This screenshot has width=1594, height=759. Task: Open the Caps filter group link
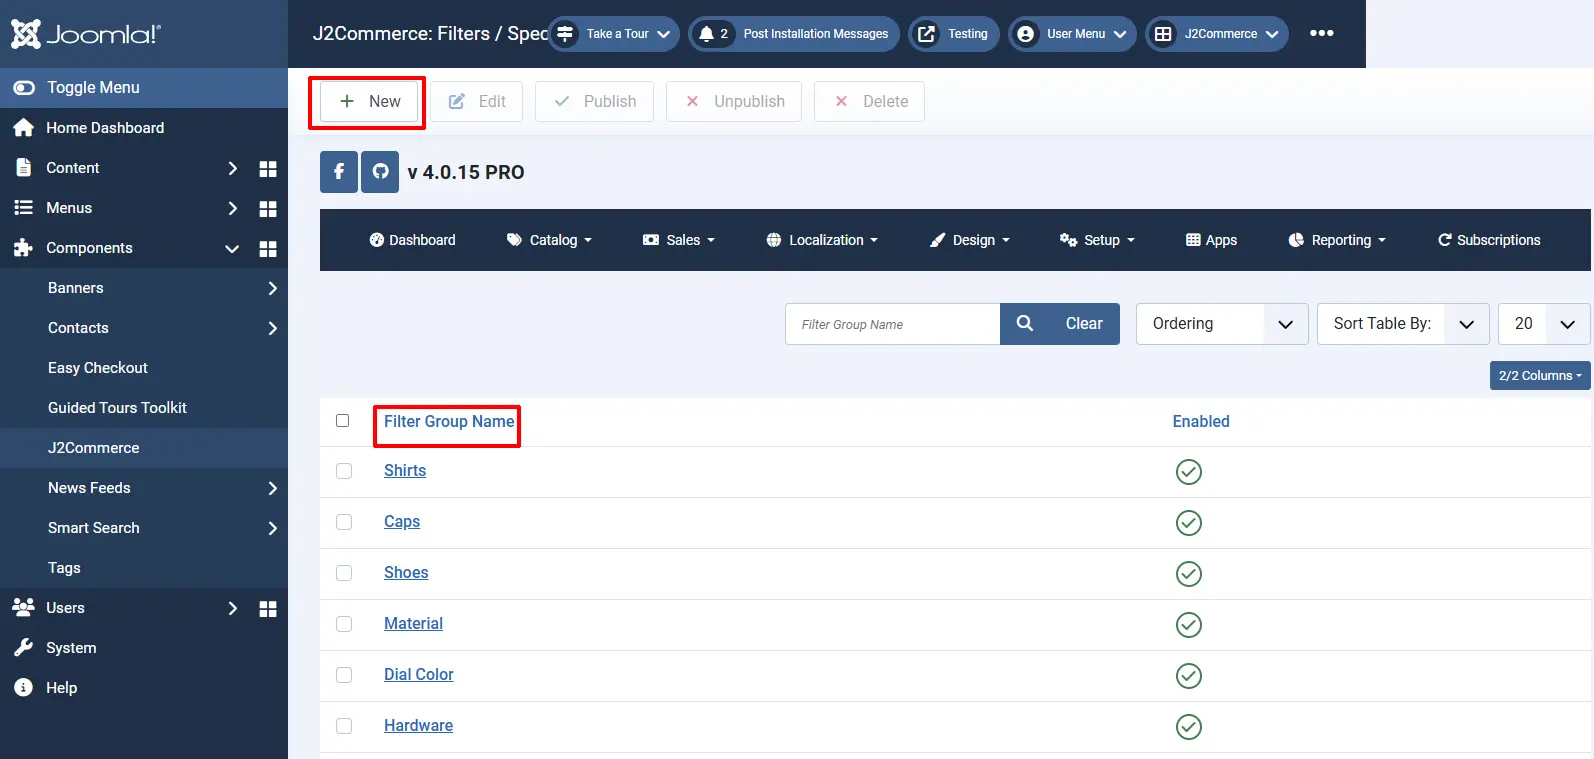(x=402, y=522)
